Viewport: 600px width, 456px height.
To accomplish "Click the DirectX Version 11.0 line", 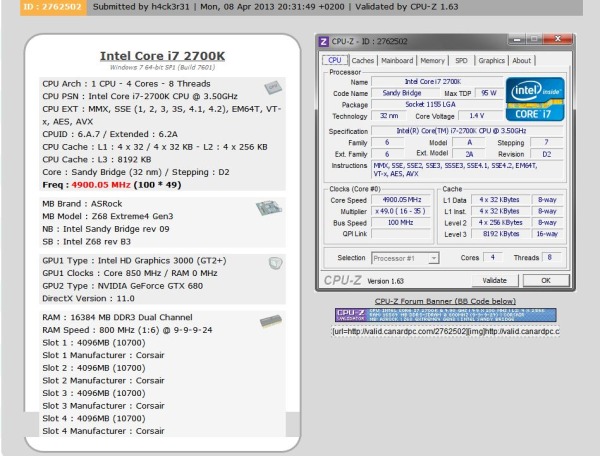I will point(88,298).
